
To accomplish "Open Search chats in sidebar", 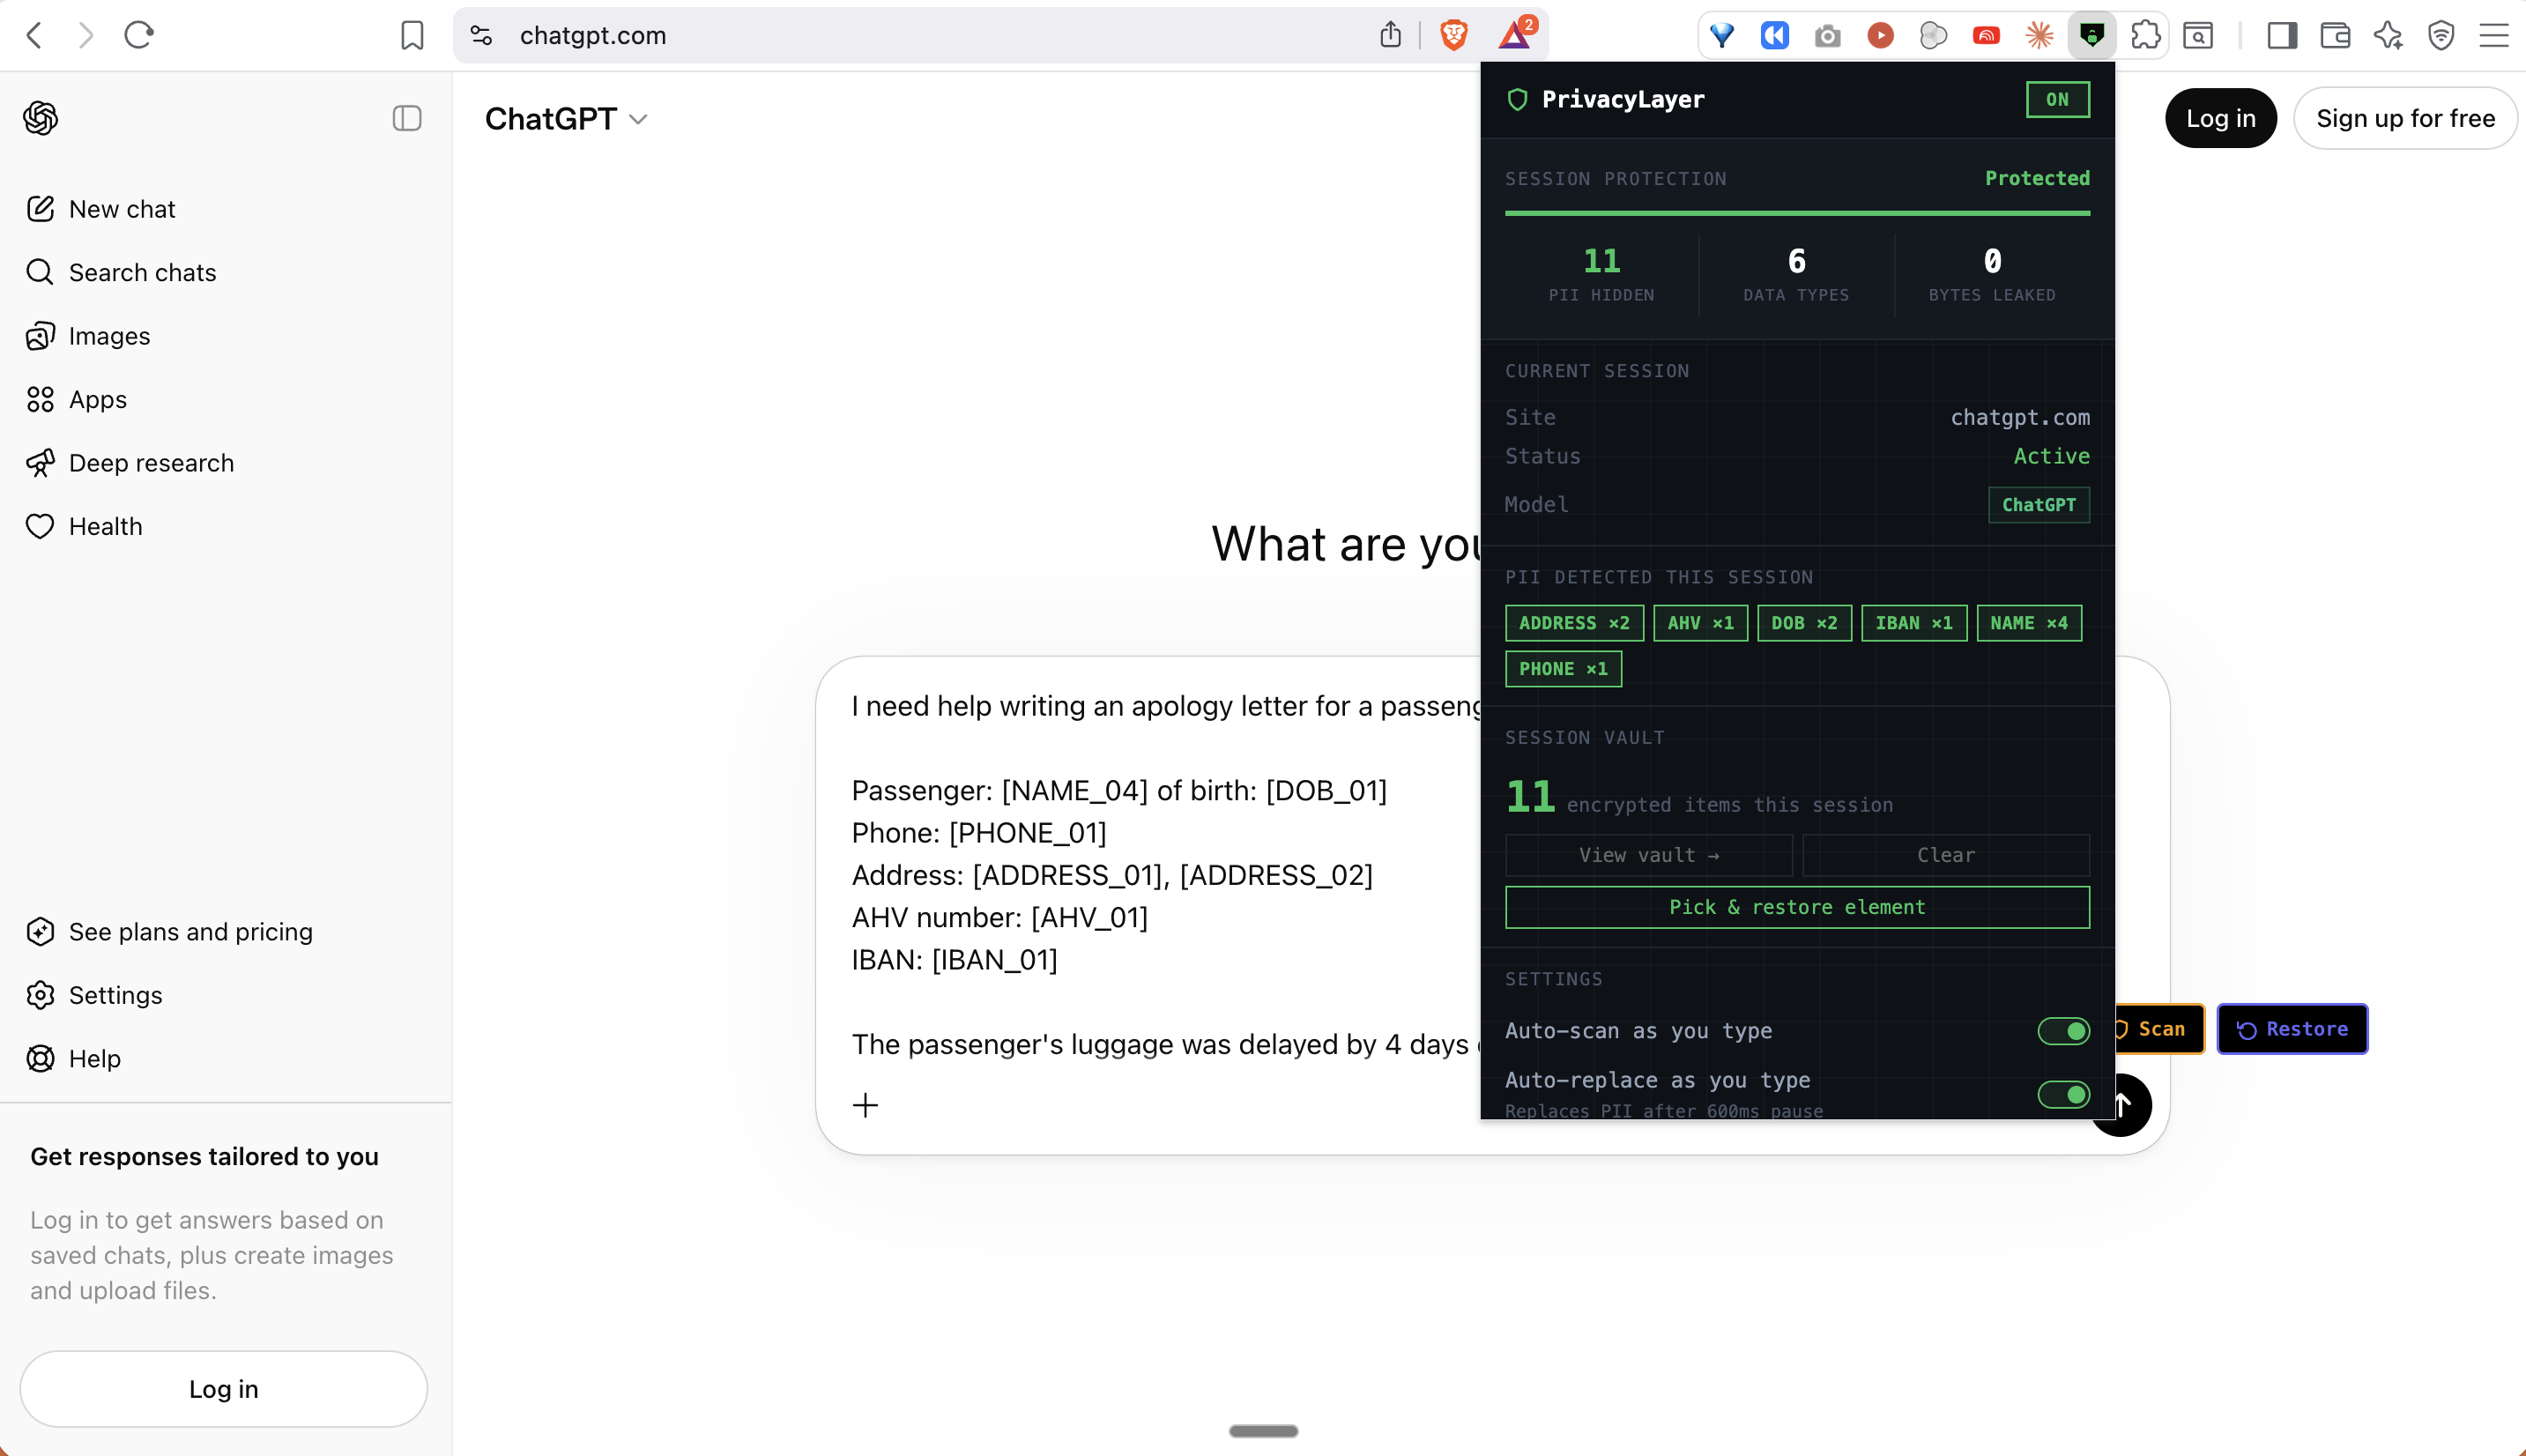I will (x=142, y=272).
